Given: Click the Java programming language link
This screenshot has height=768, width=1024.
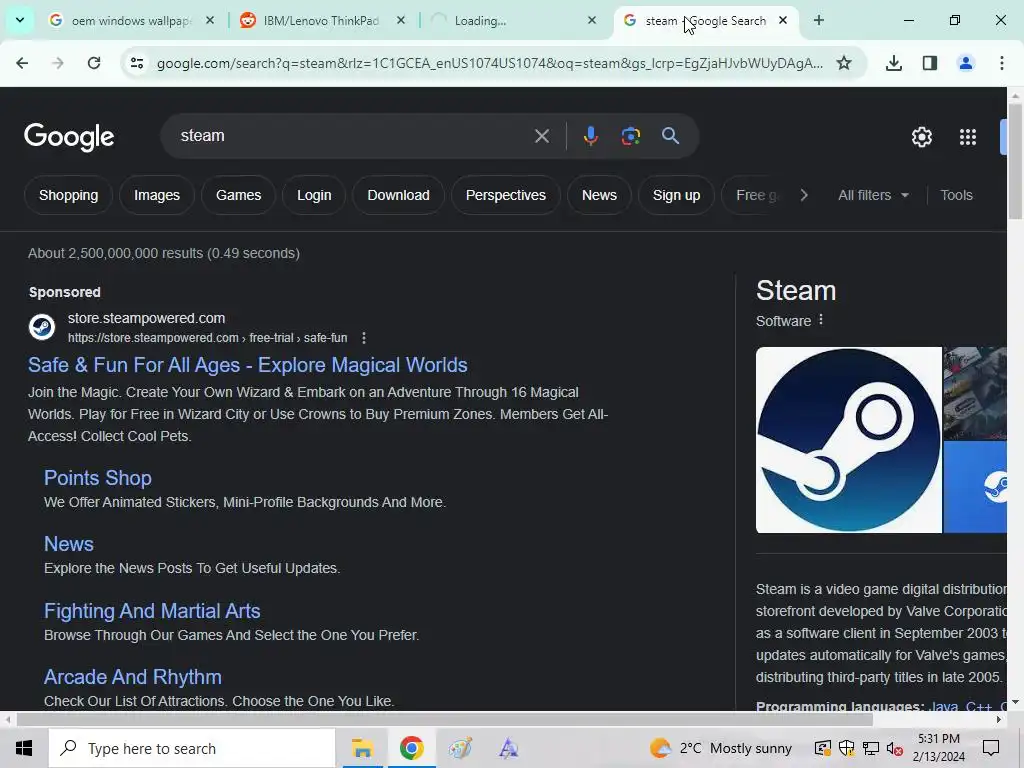Looking at the screenshot, I should (x=944, y=707).
